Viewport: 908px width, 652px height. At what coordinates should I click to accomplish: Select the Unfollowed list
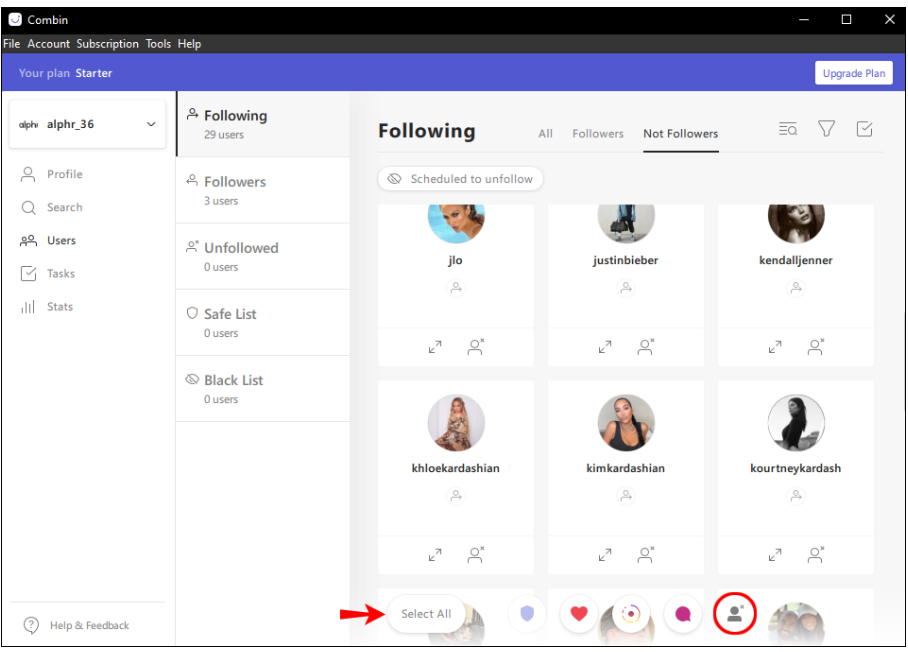263,256
